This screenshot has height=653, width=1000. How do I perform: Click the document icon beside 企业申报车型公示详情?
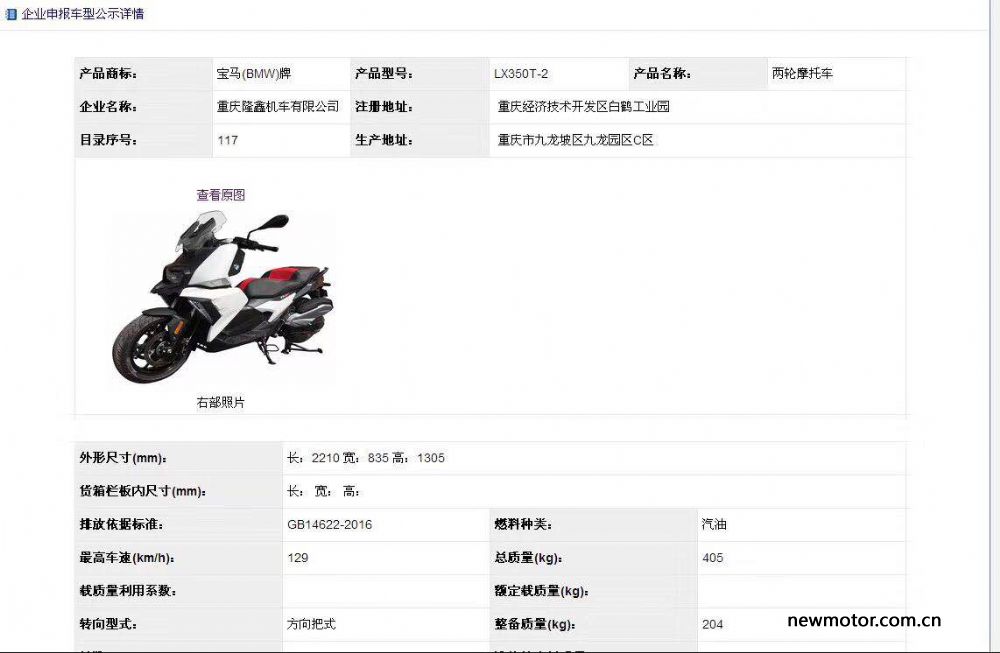11,13
